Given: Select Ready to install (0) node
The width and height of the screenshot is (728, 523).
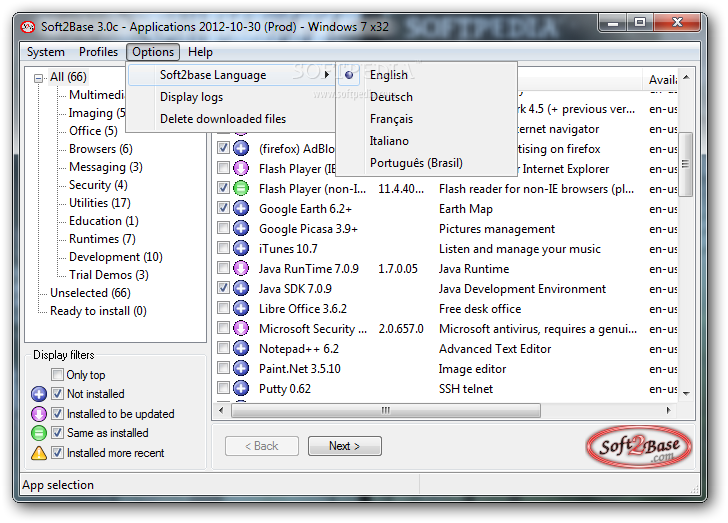Looking at the screenshot, I should click(98, 311).
